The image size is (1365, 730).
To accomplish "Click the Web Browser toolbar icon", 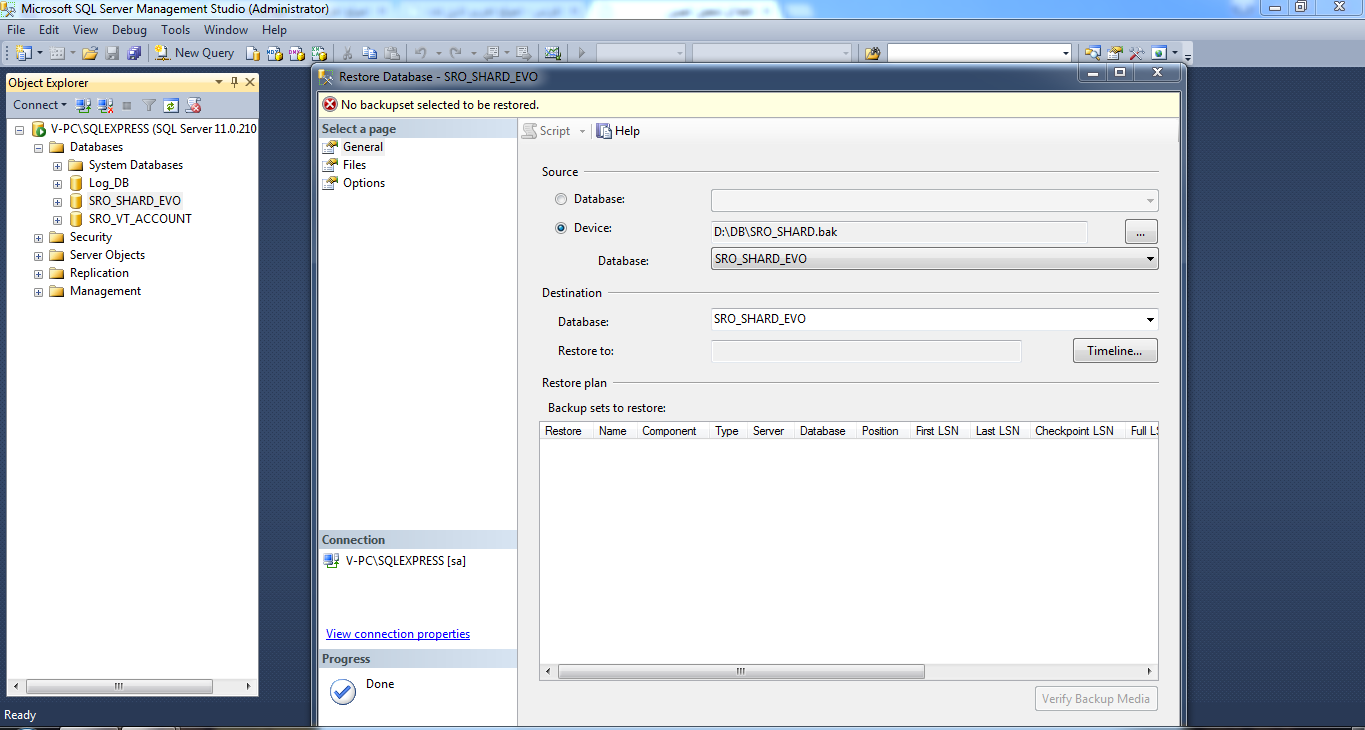I will [x=1159, y=53].
